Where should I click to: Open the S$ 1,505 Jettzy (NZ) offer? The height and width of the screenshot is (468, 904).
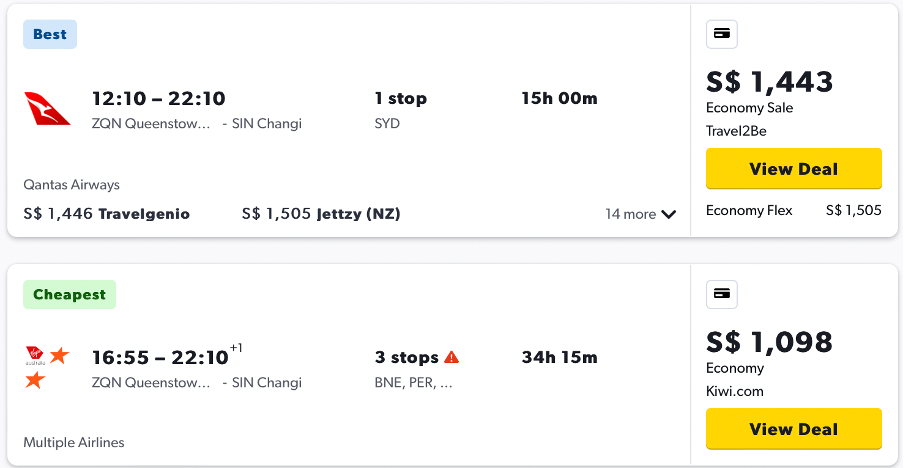coord(321,214)
